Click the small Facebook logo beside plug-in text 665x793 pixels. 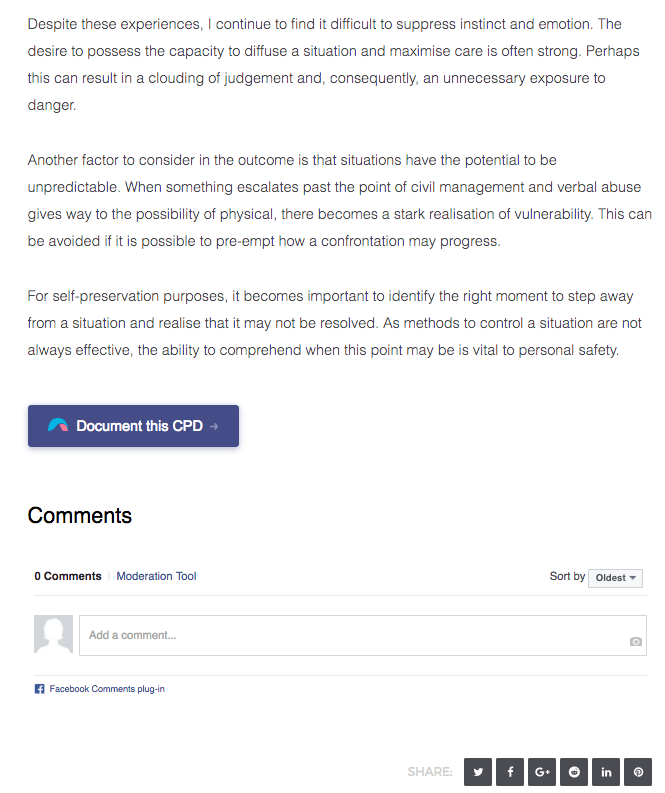[39, 689]
